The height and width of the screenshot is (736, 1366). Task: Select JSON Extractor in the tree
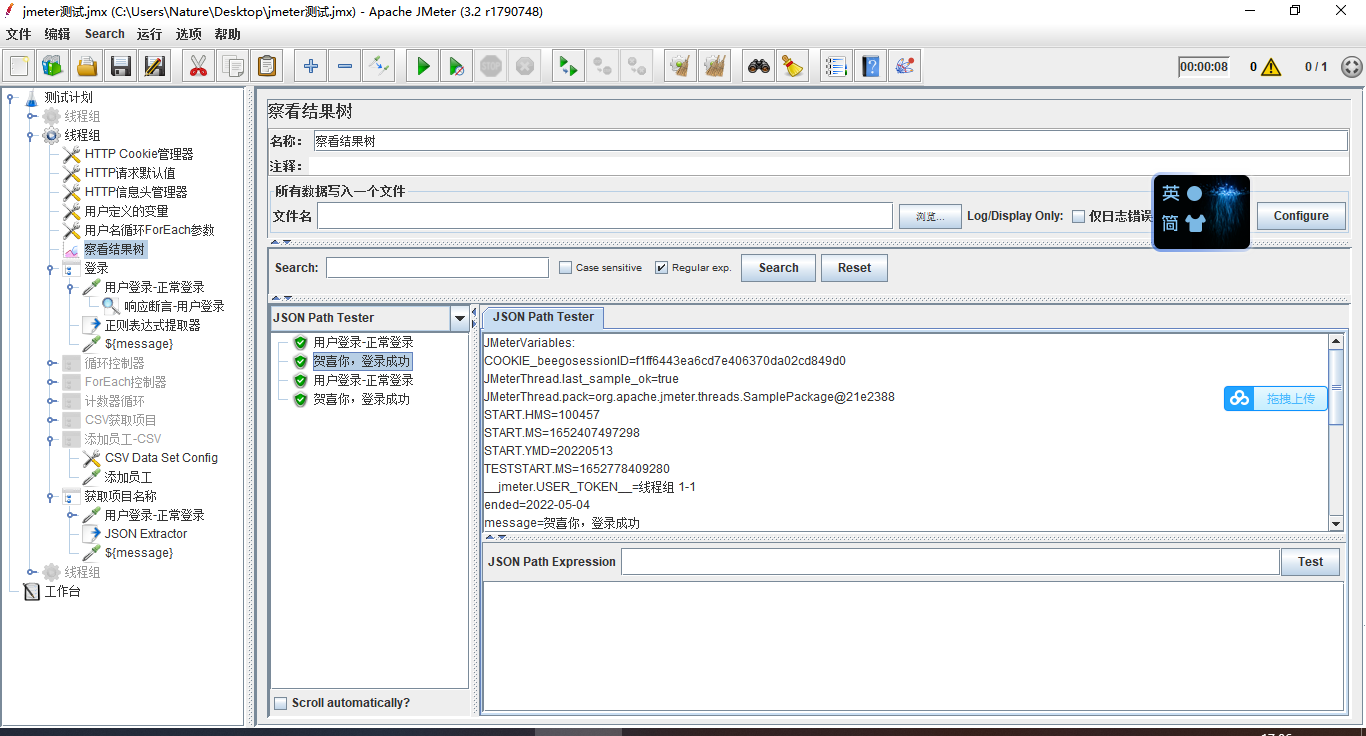(146, 534)
